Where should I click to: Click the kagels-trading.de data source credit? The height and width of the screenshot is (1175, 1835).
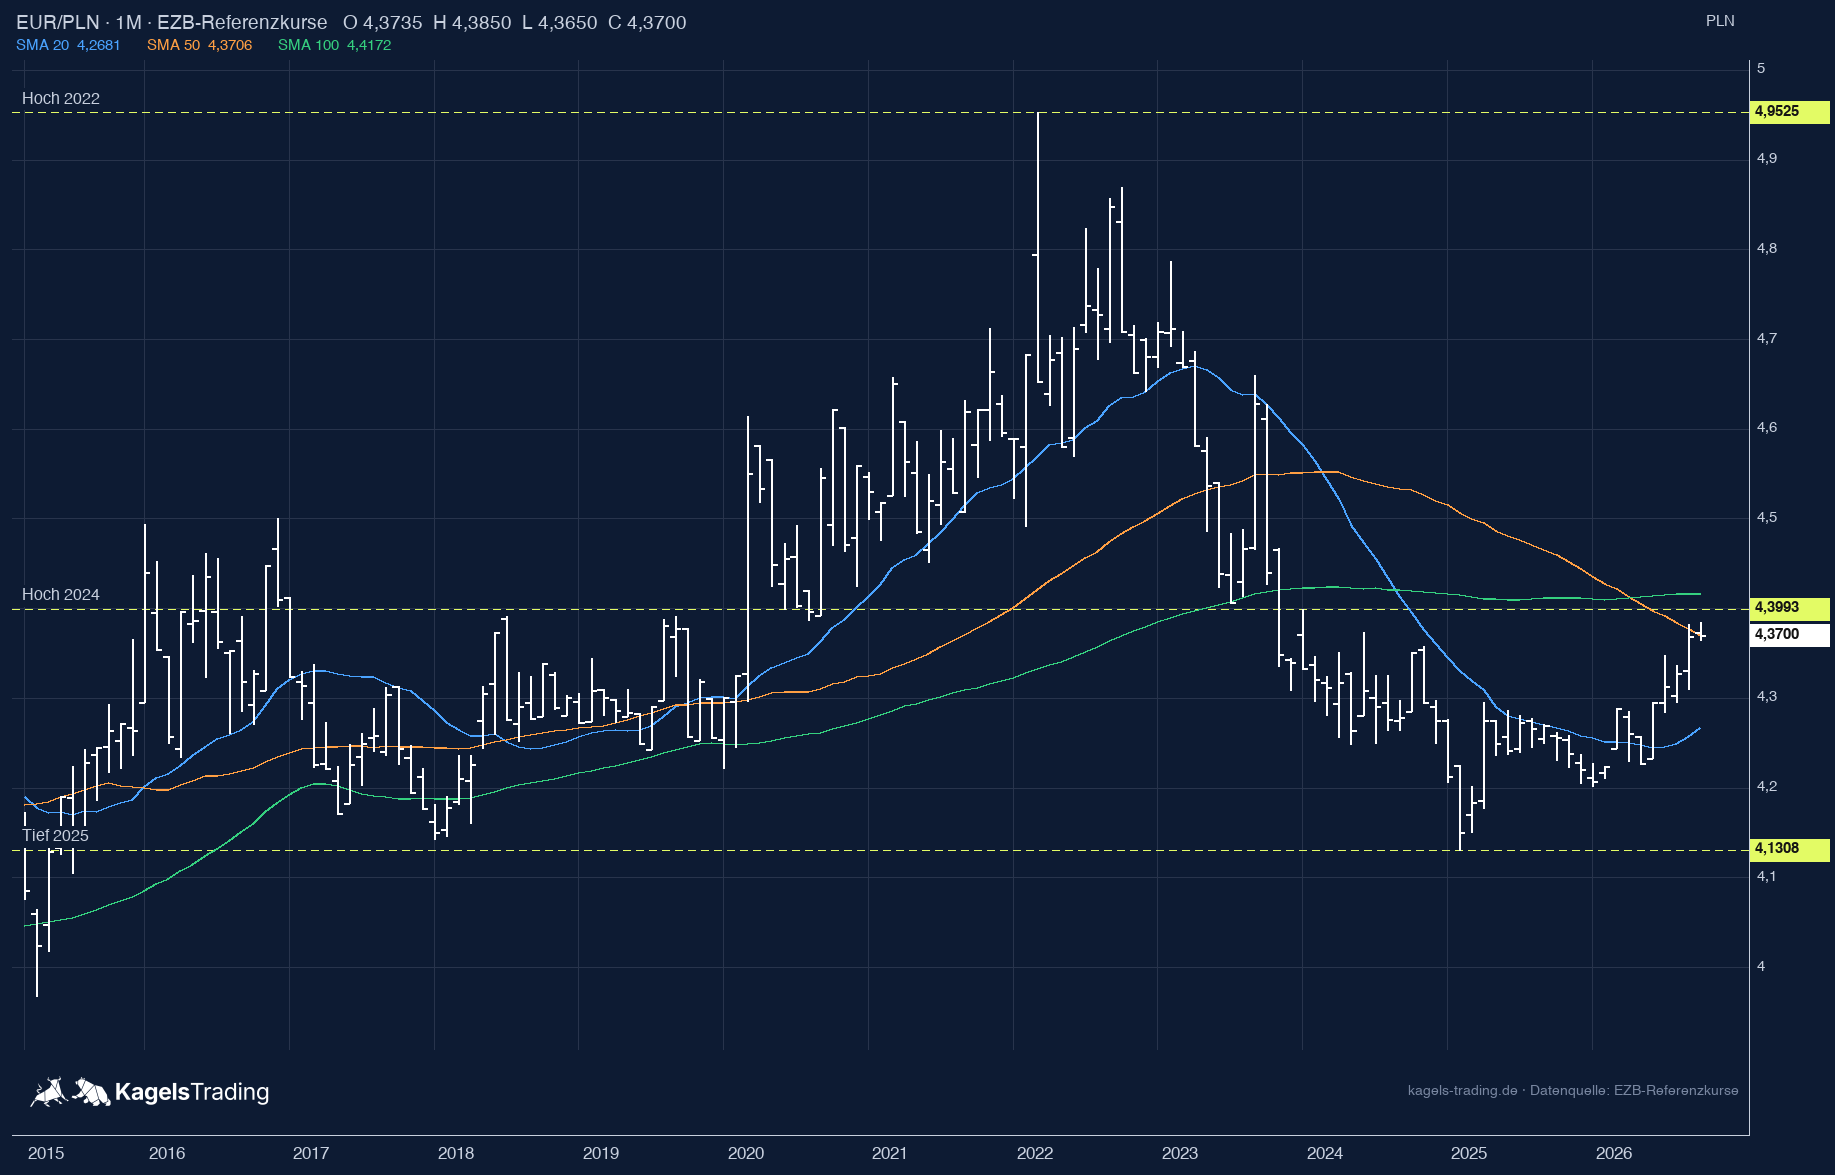tap(1573, 1090)
